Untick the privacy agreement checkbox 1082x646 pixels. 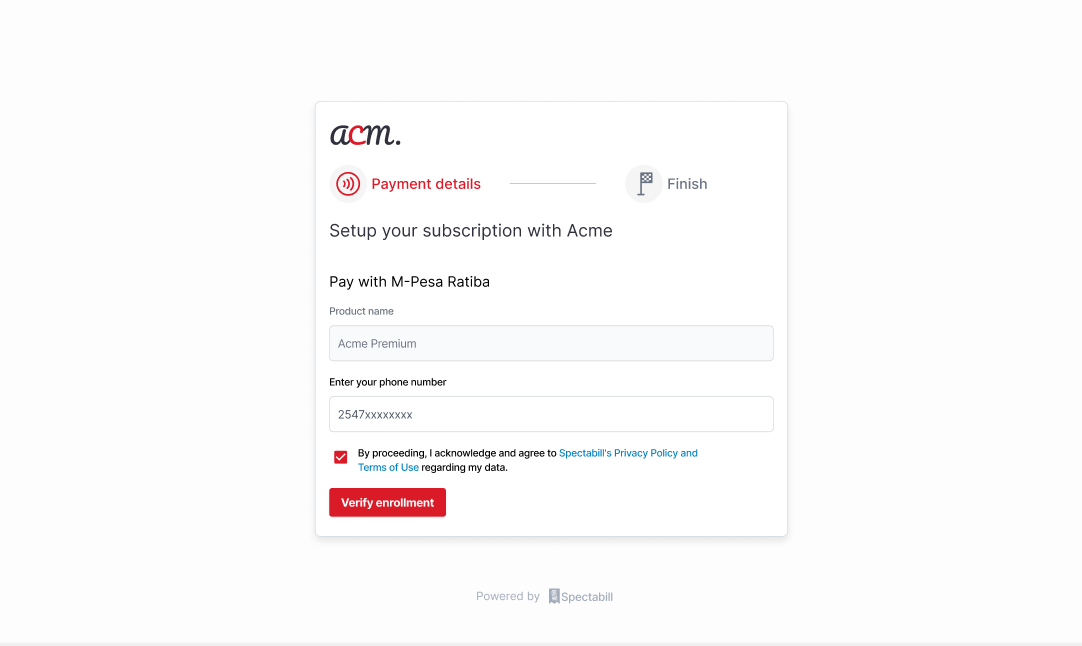tap(341, 457)
